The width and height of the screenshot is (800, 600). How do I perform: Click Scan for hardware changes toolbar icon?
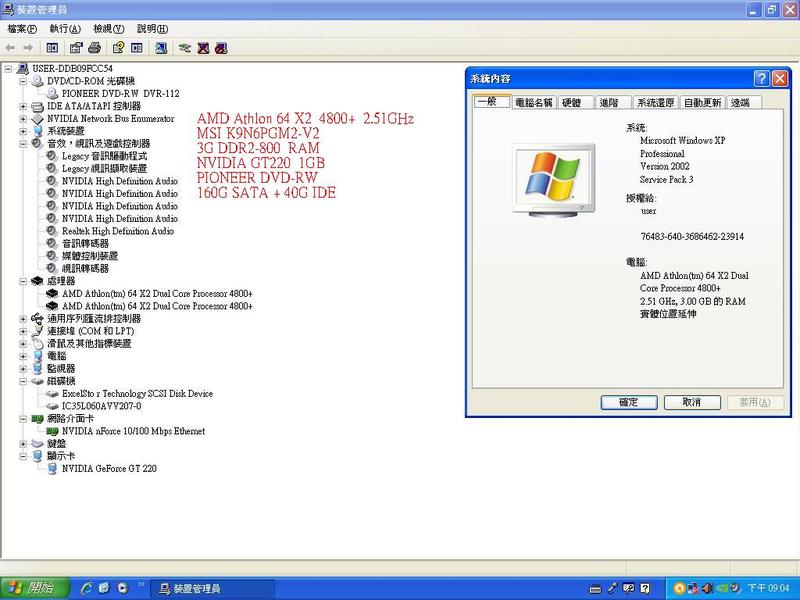click(161, 48)
